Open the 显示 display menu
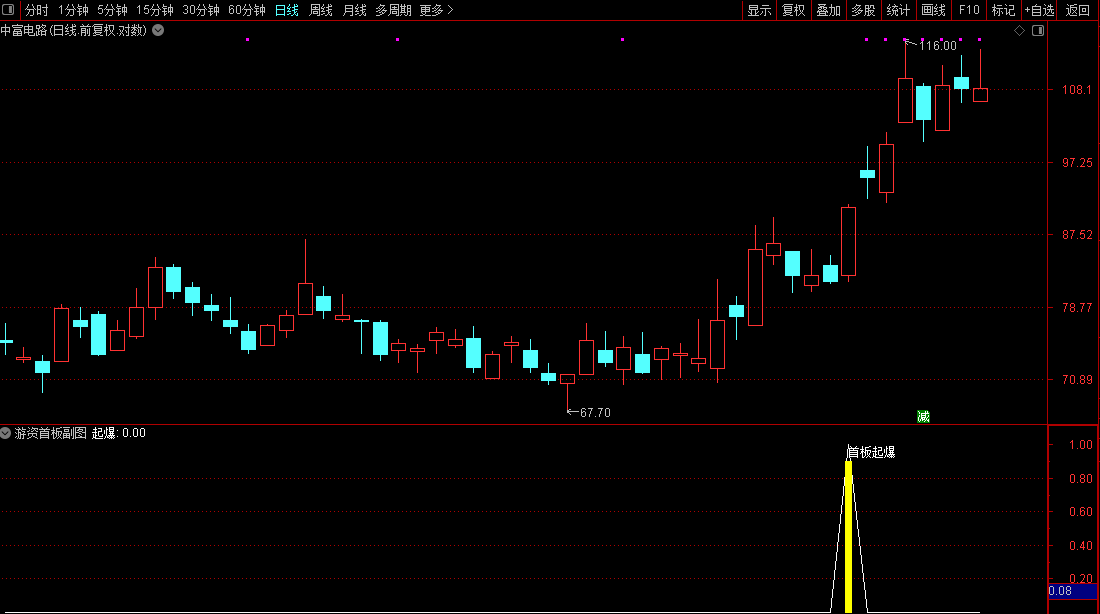This screenshot has width=1100, height=614. (759, 11)
